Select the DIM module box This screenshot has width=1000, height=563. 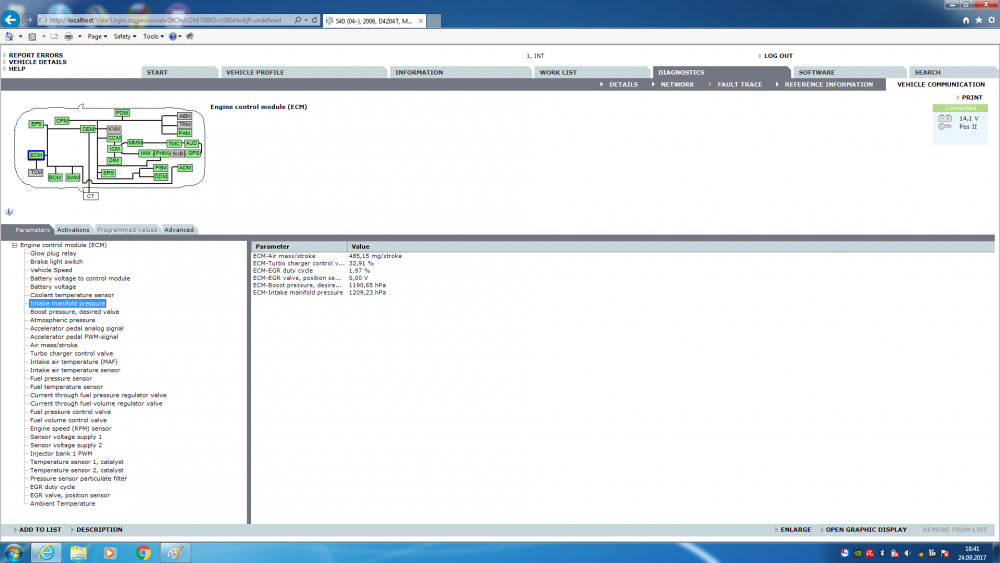tap(114, 160)
